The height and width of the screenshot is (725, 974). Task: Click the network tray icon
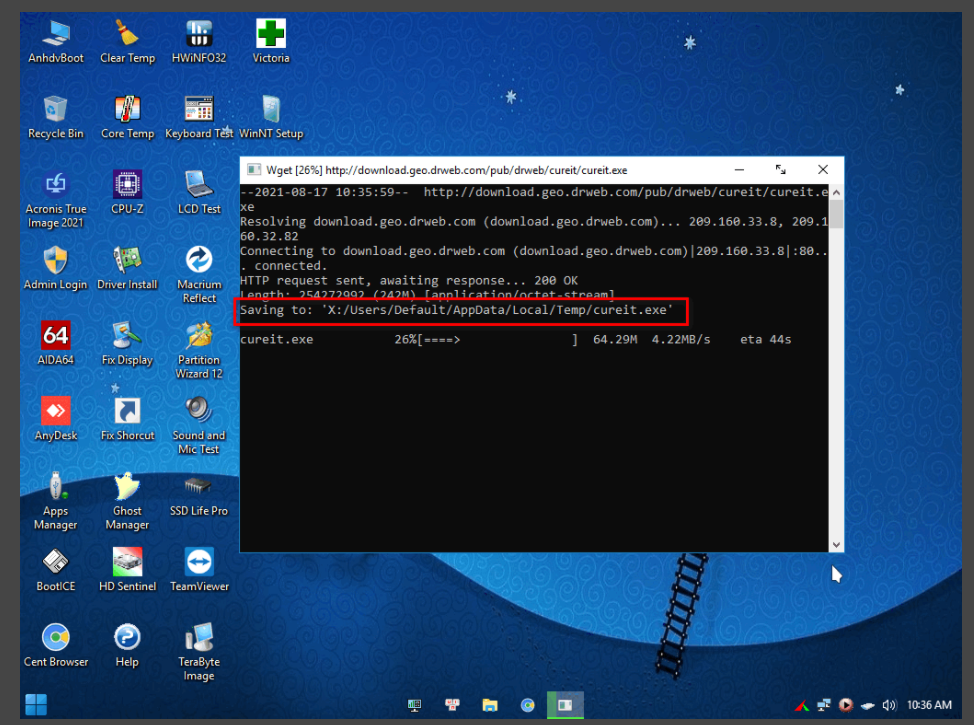tap(824, 705)
